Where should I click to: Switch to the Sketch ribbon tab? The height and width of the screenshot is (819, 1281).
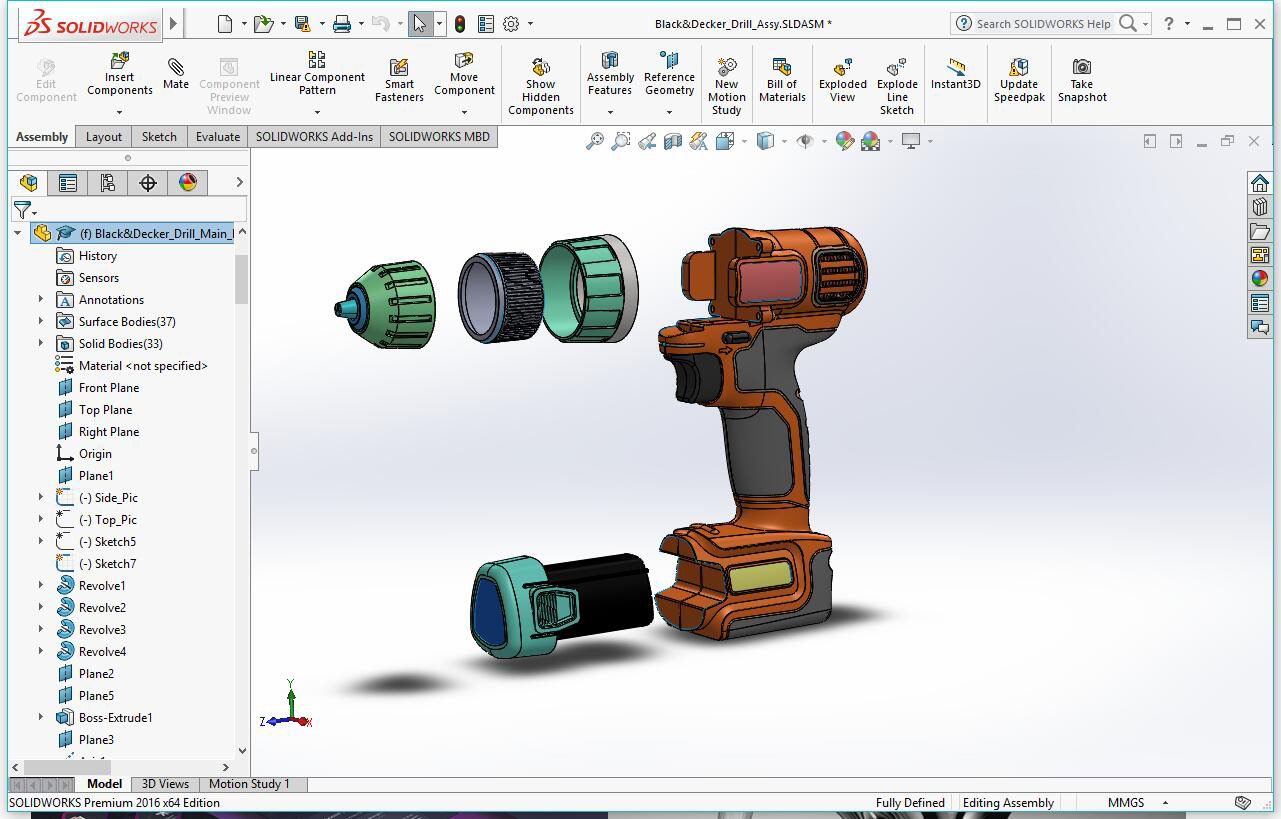click(x=159, y=137)
